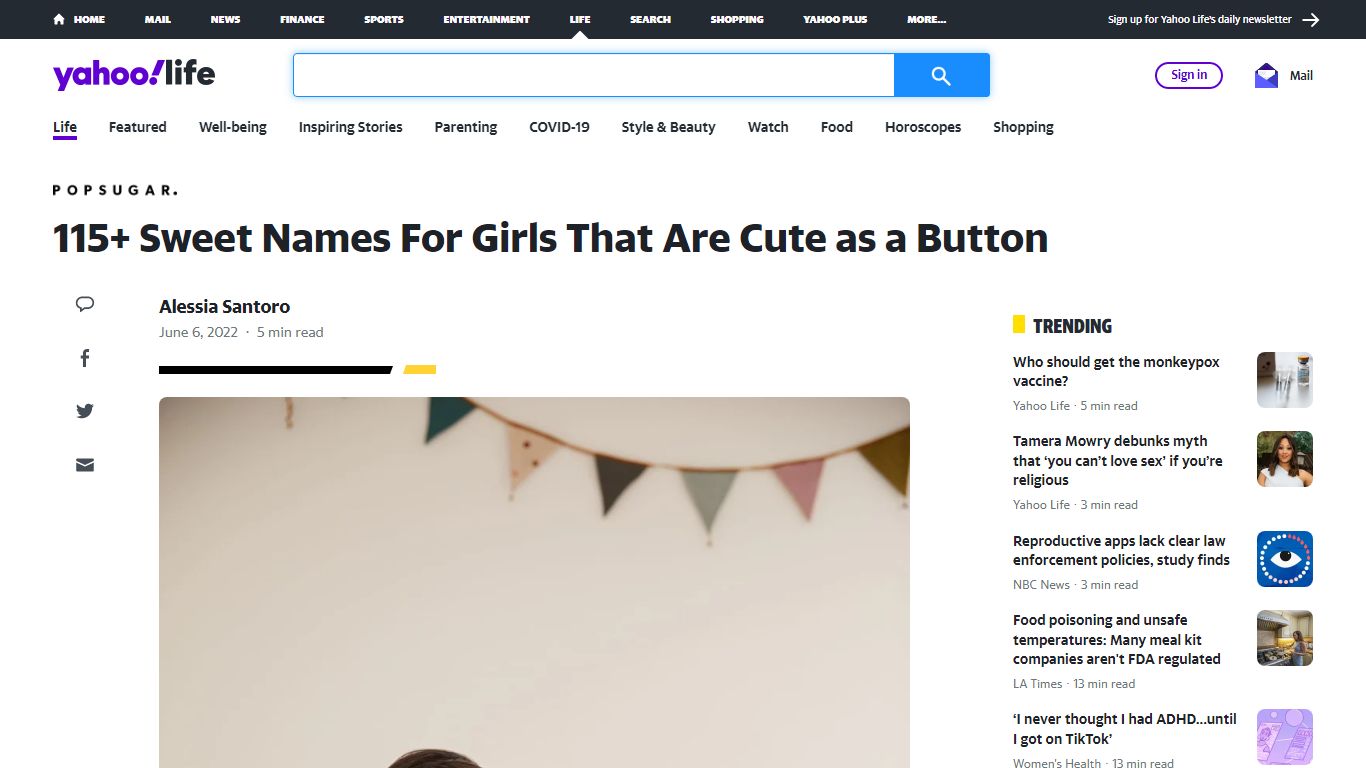The height and width of the screenshot is (768, 1366).
Task: Click Reproductive apps eye thumbnail
Action: [x=1284, y=559]
